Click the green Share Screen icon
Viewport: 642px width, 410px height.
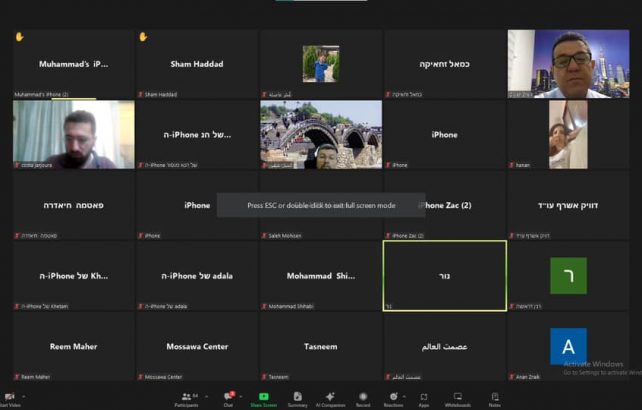tap(263, 397)
